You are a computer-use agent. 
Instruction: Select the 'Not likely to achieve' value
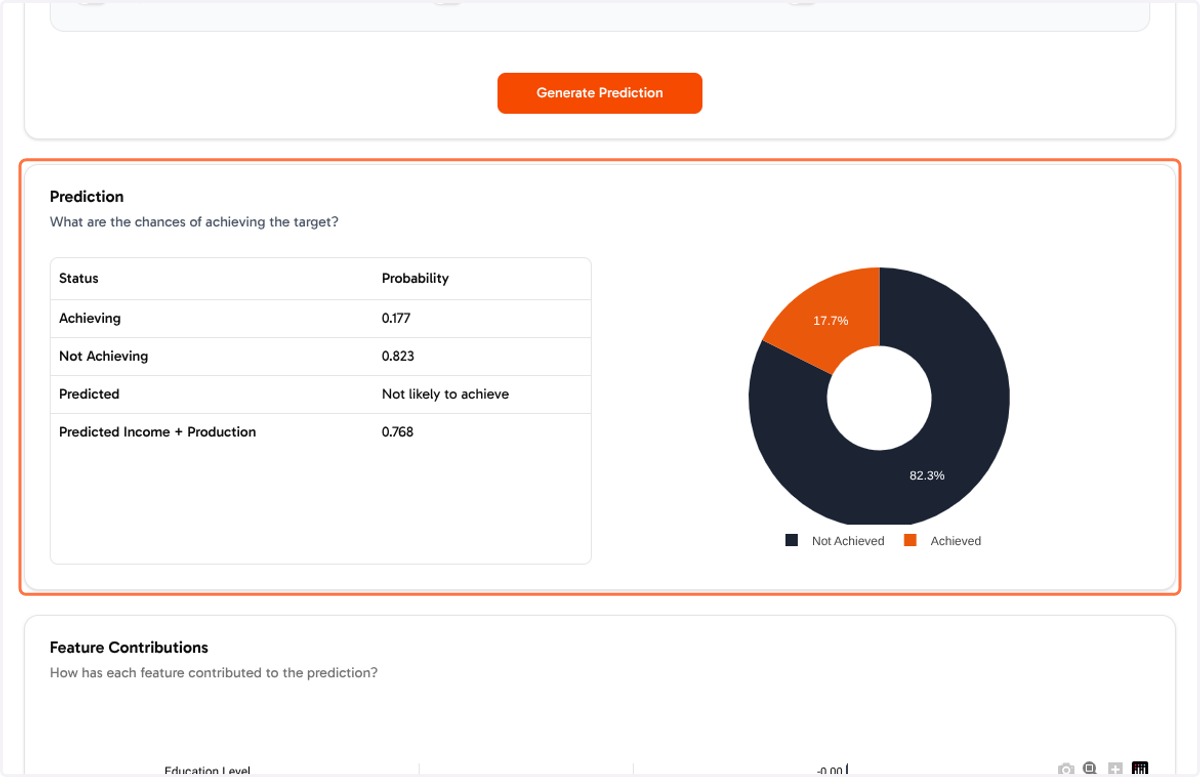click(x=445, y=394)
